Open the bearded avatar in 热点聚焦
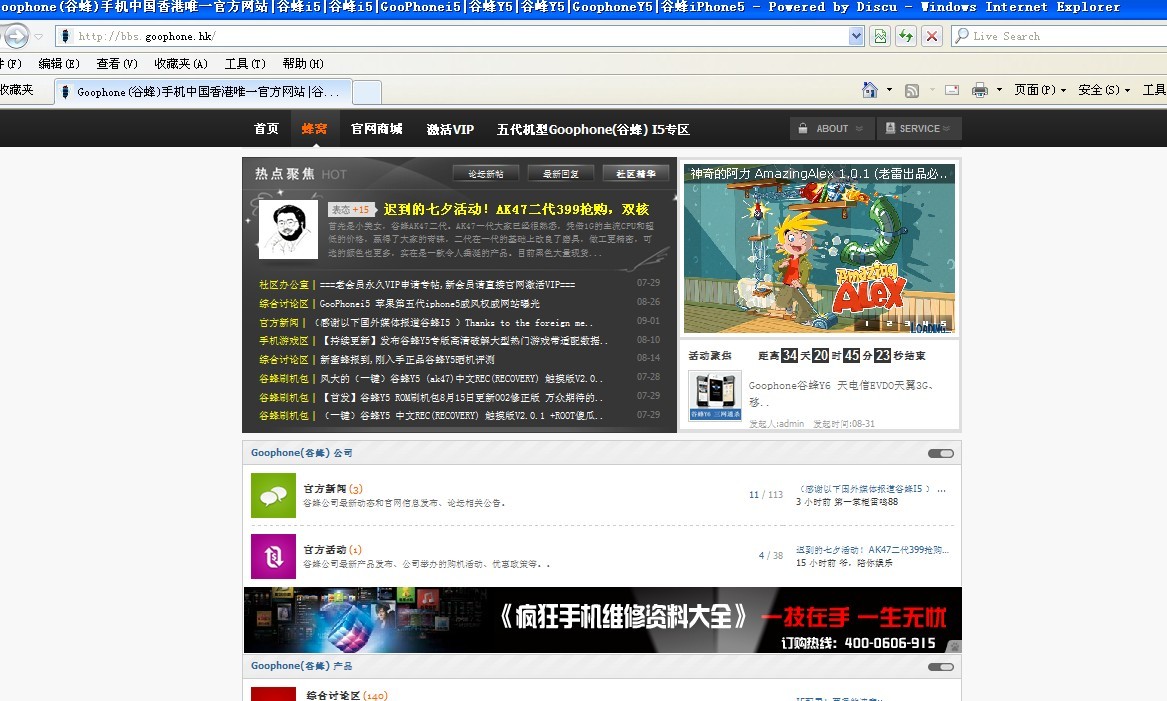This screenshot has height=701, width=1167. click(288, 229)
